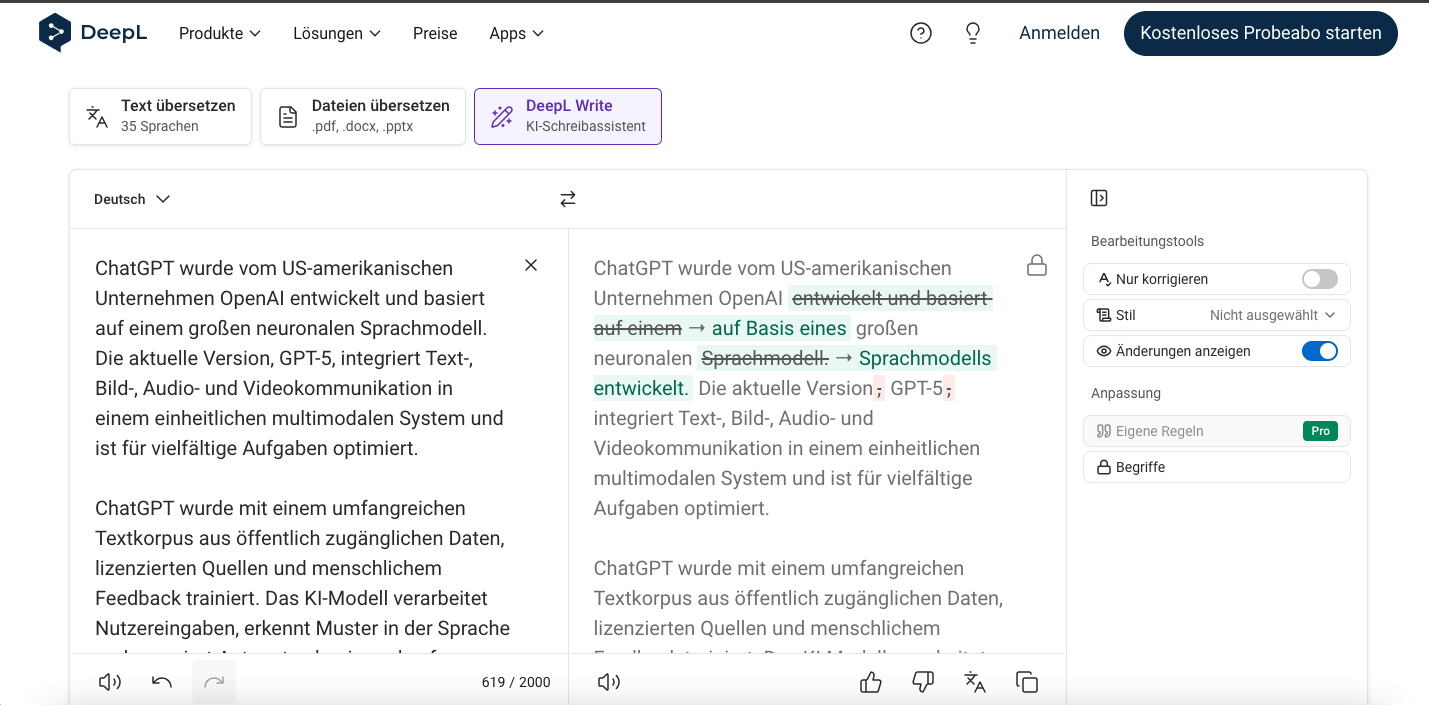Screen dimensions: 1429x705
Task: Open the Produkte menu
Action: click(219, 33)
